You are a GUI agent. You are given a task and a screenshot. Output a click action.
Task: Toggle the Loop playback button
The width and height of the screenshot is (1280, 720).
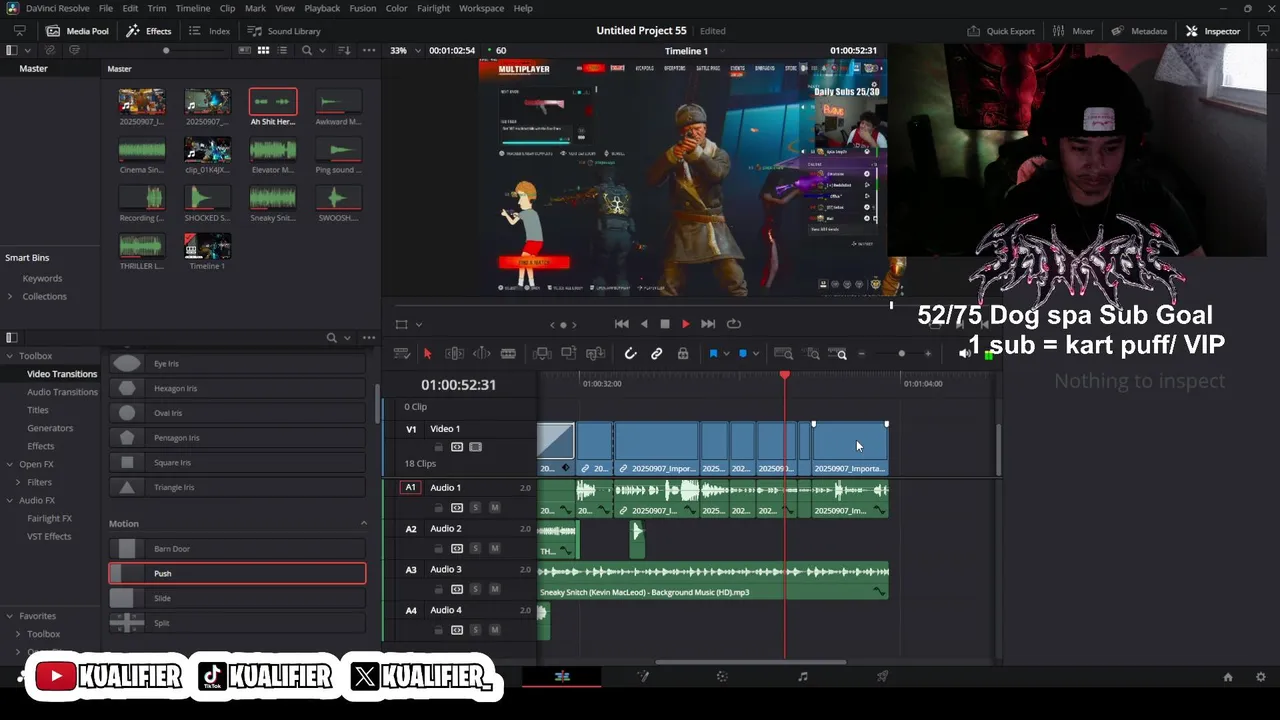(734, 324)
